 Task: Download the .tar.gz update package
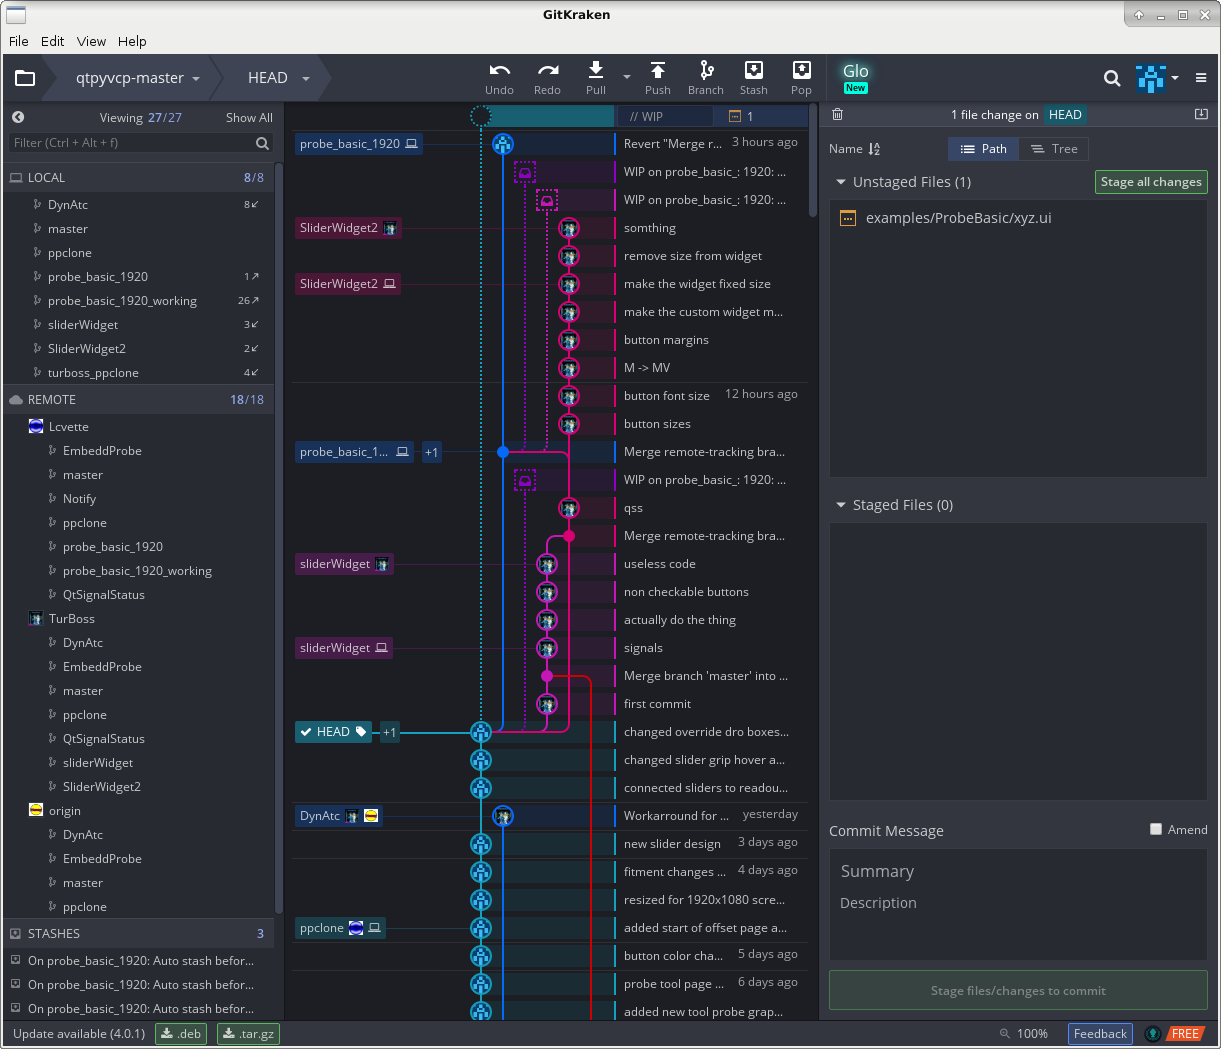point(248,1034)
